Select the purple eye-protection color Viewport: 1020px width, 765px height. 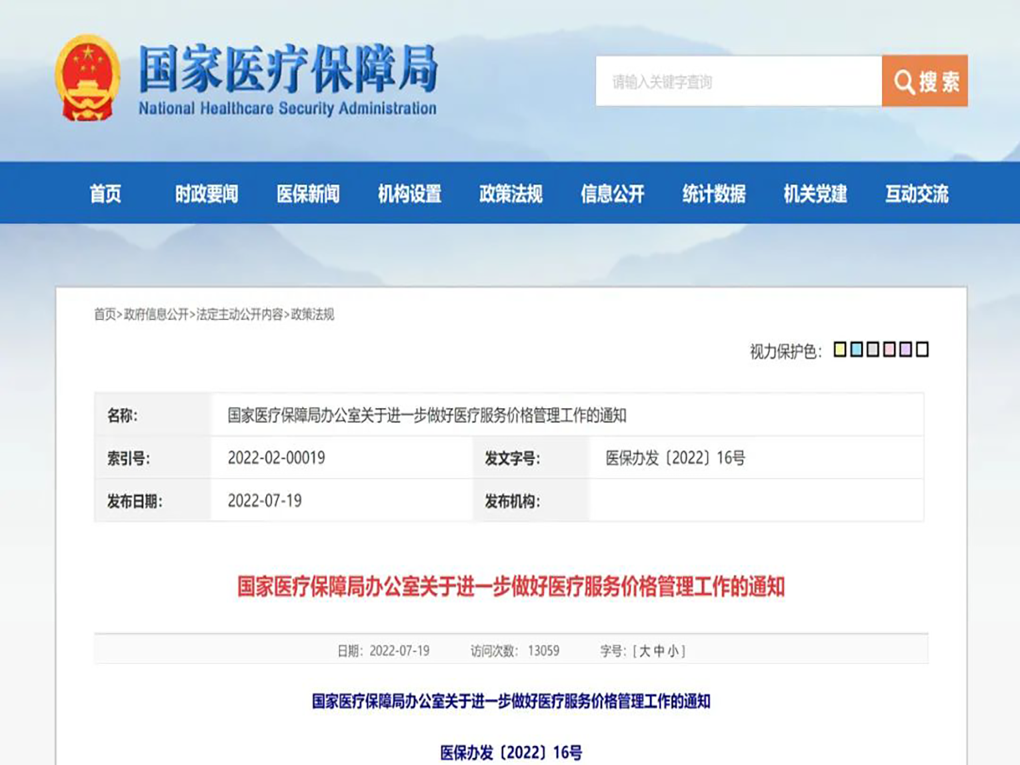pyautogui.click(x=906, y=349)
